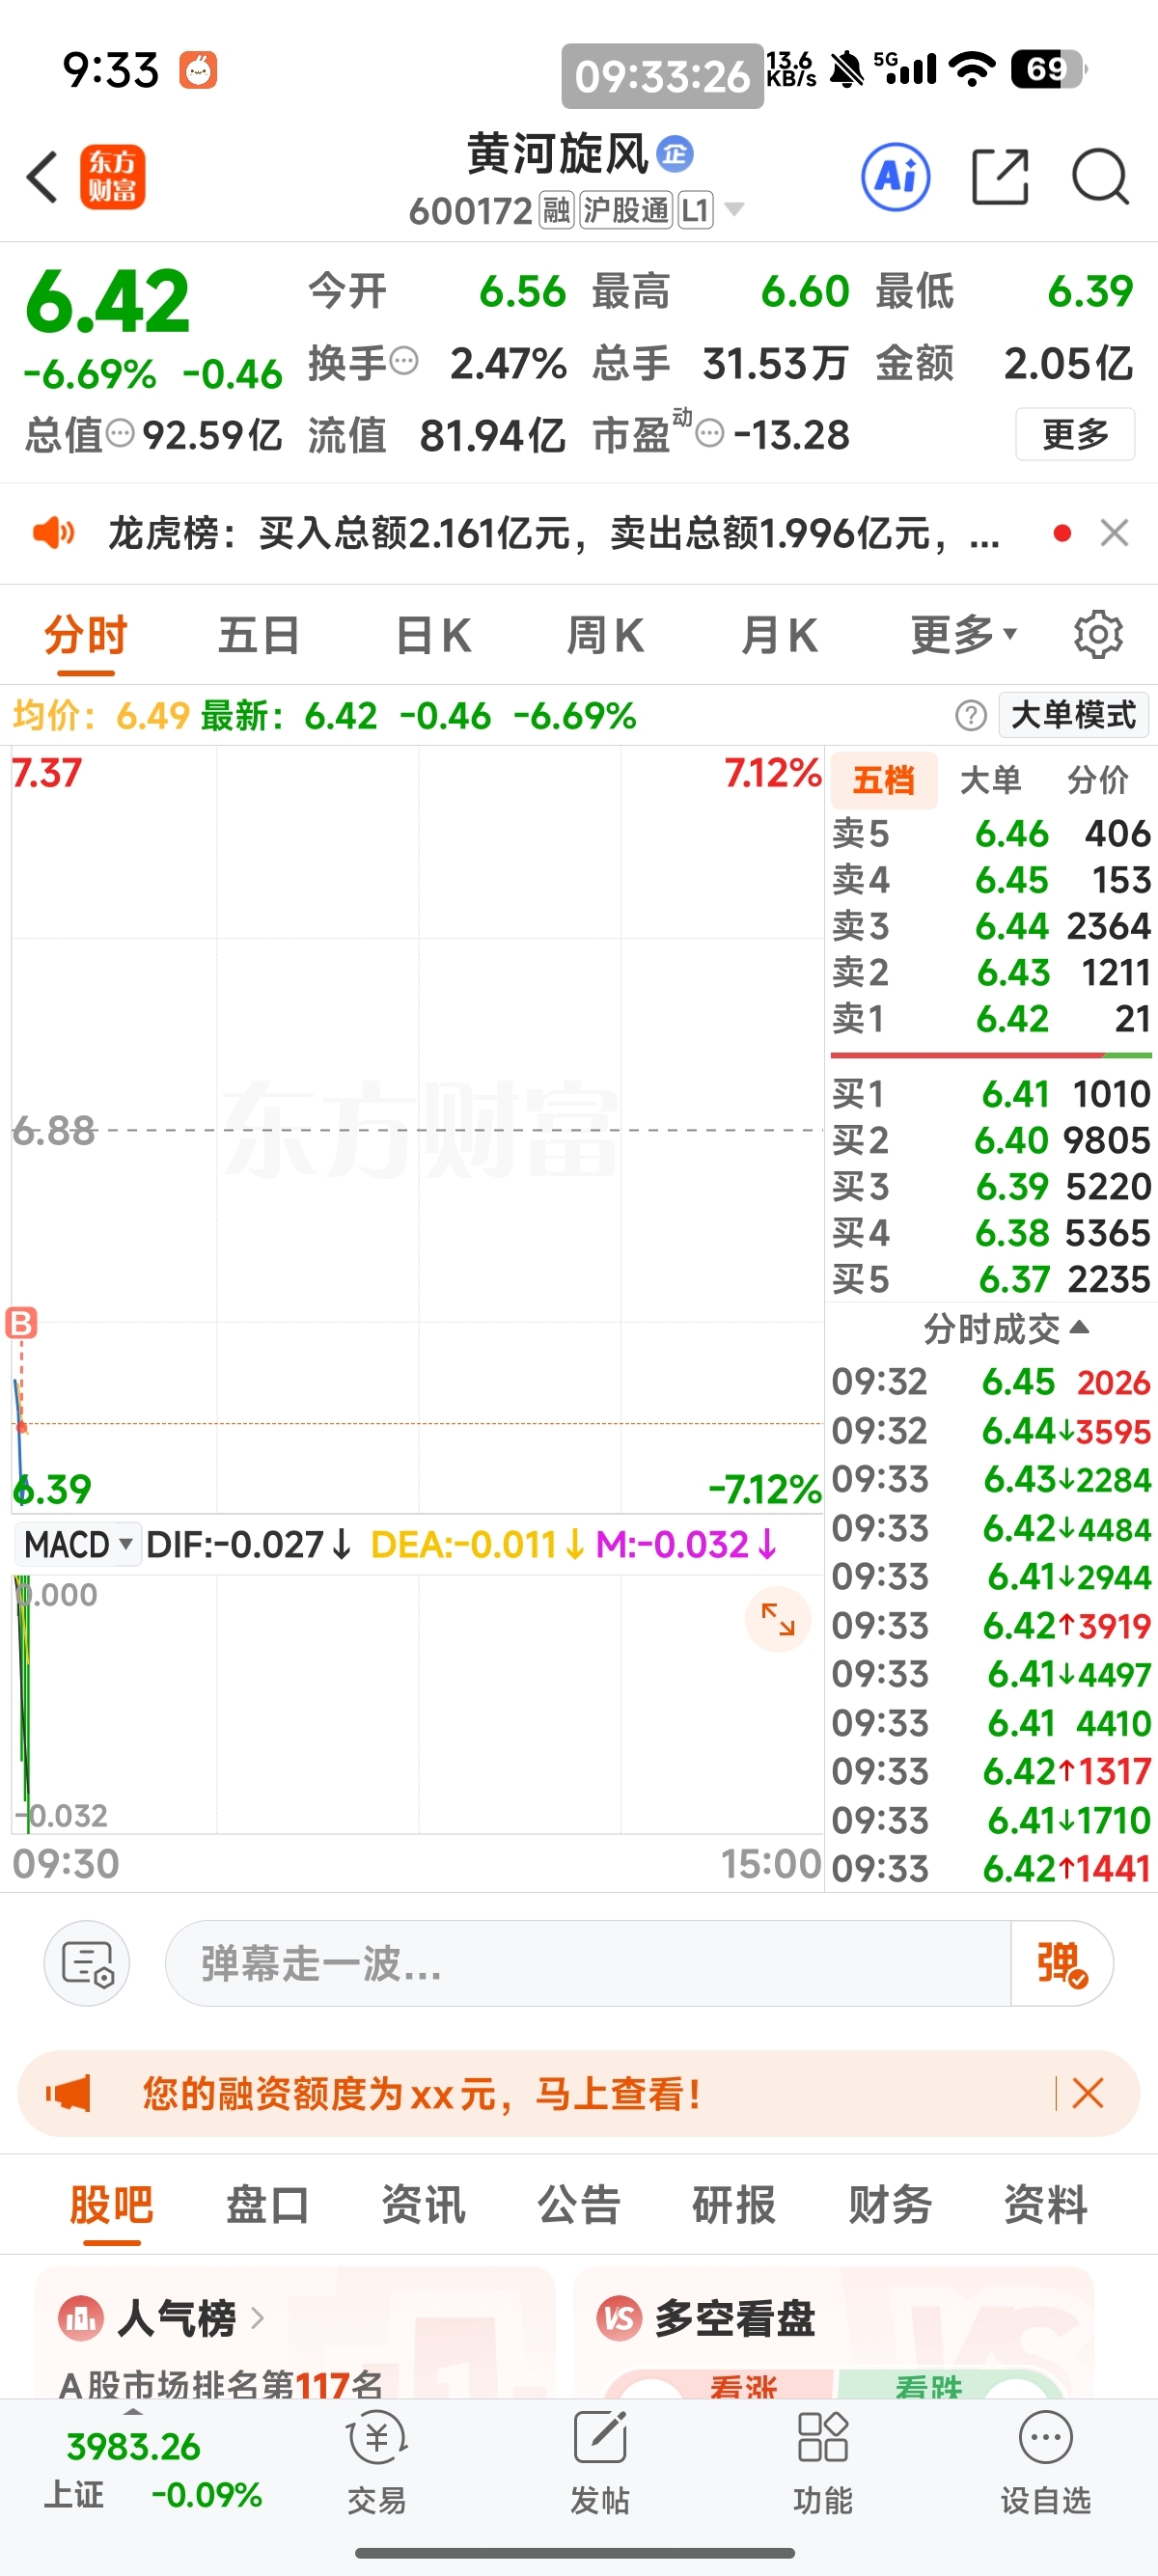Vote 看涨 in 多空看盘

pos(742,2386)
